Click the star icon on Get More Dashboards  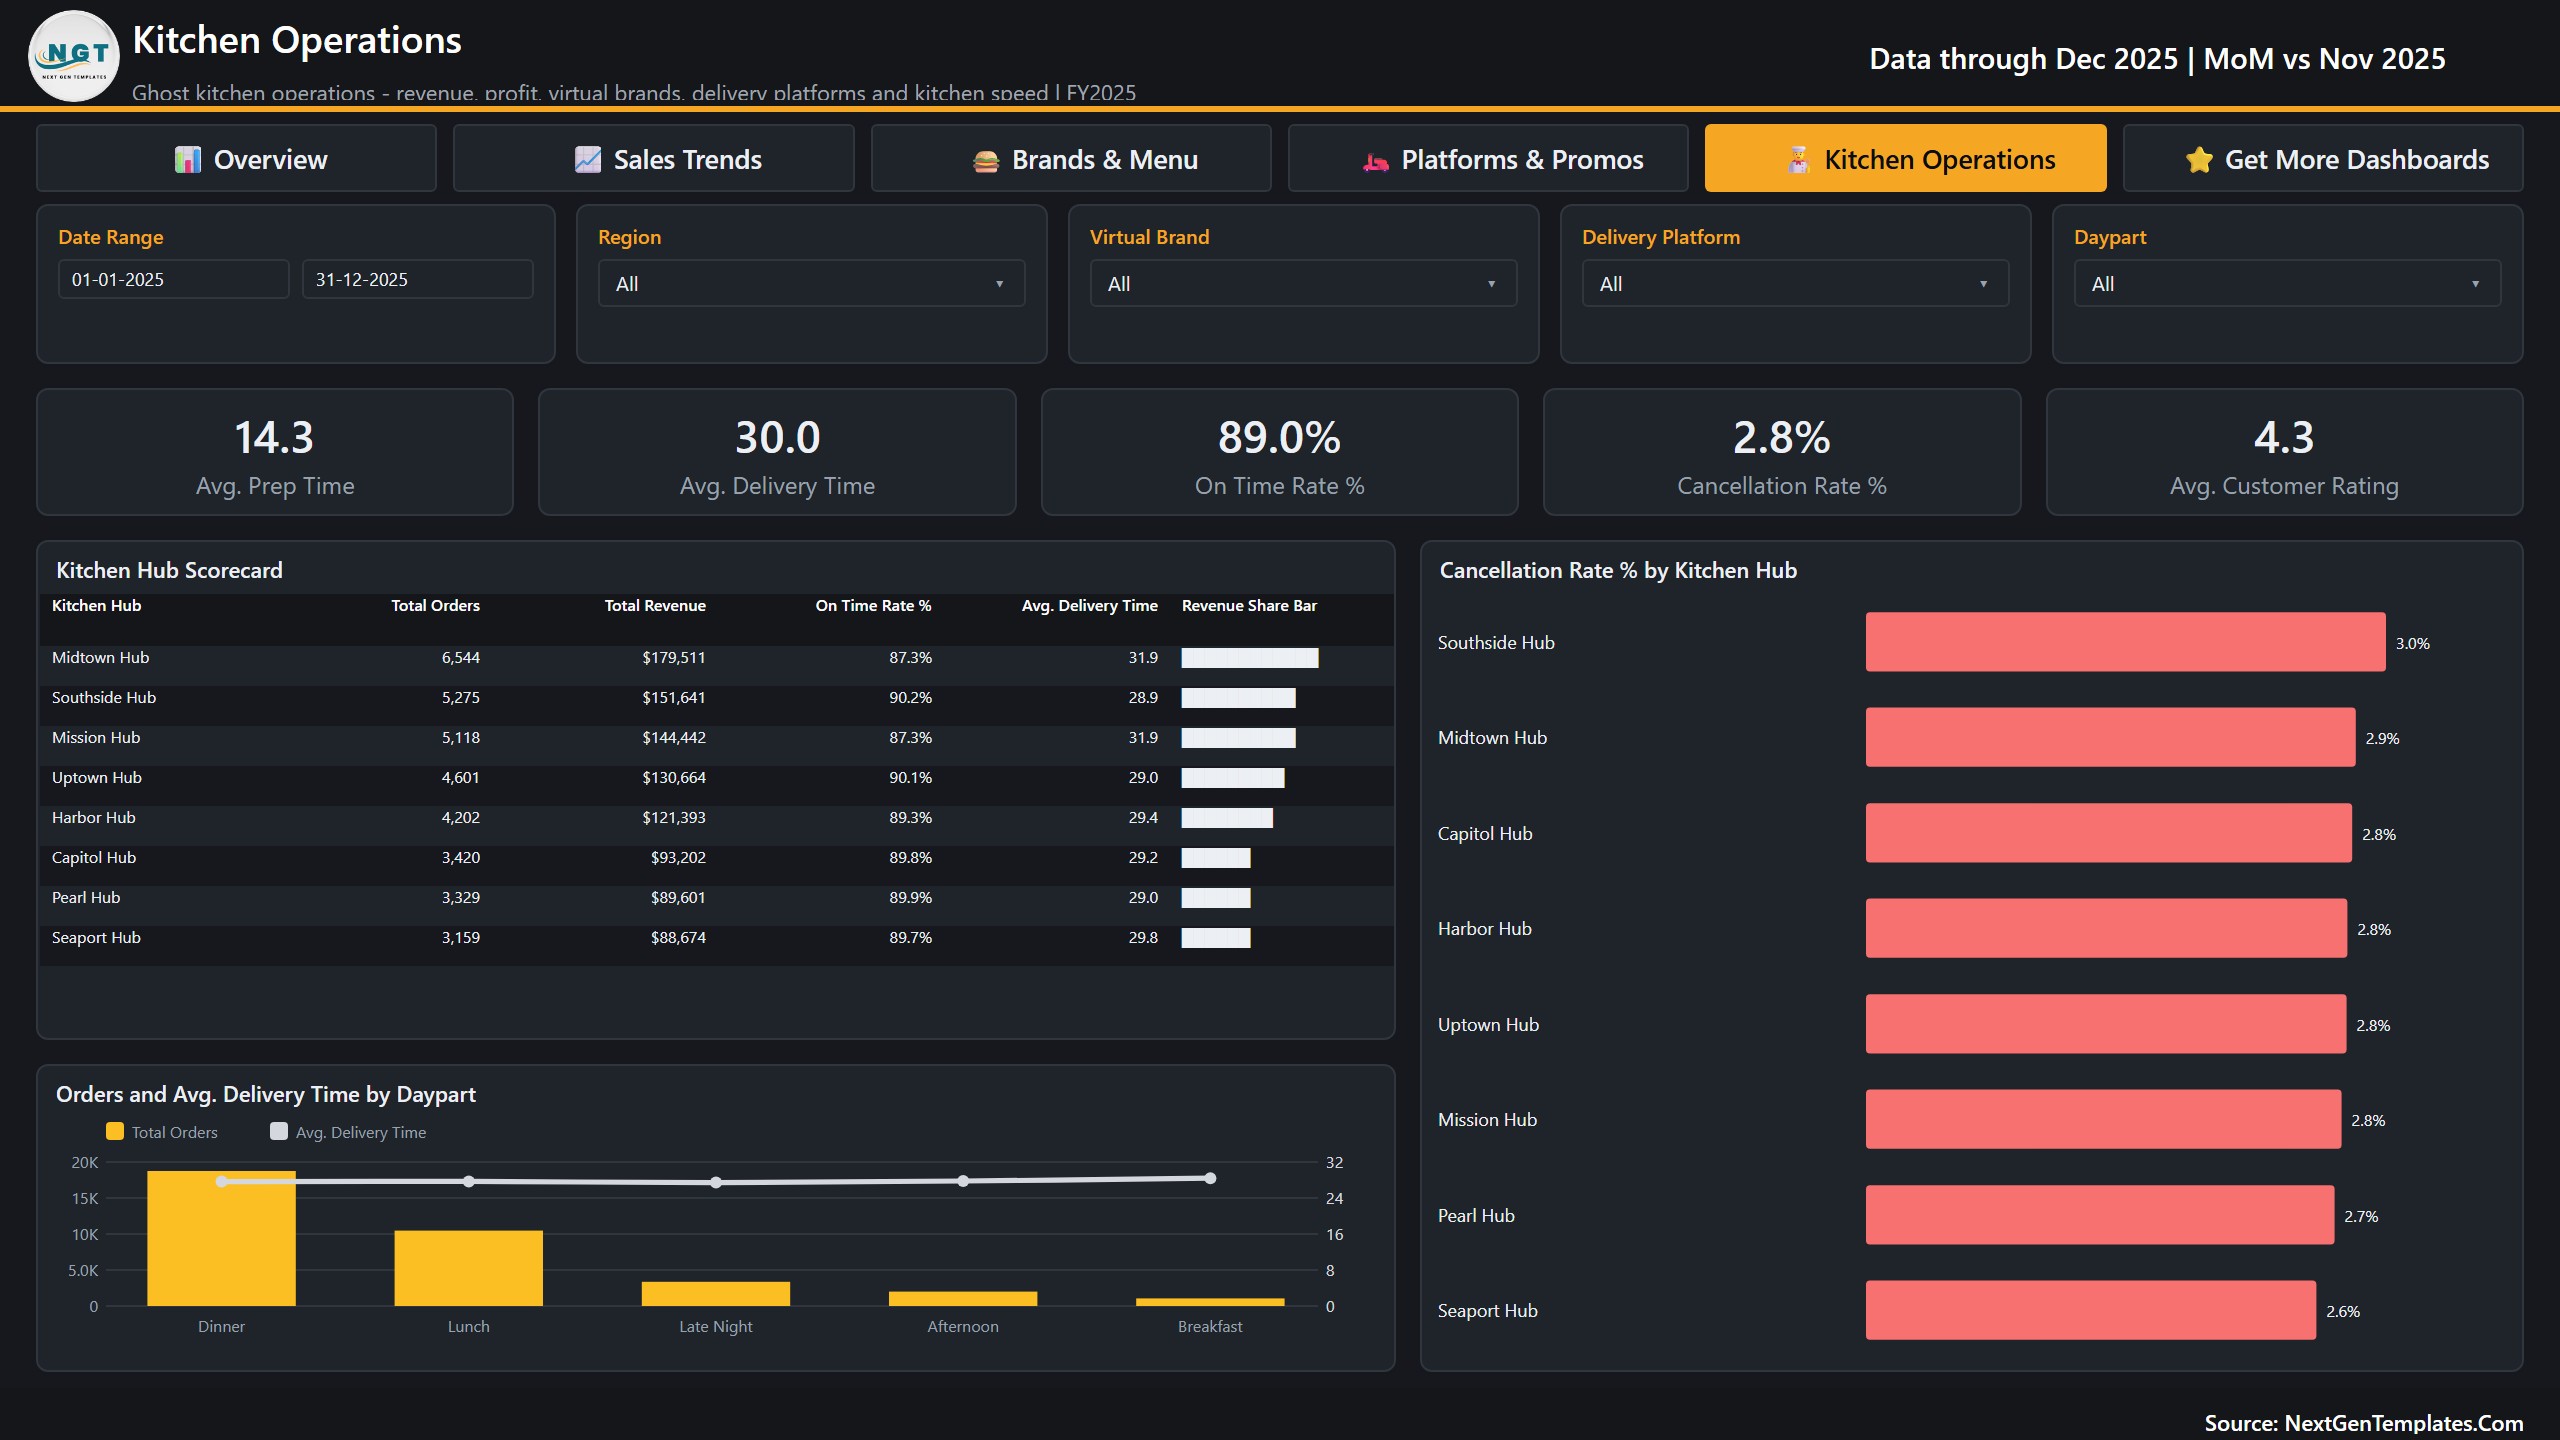click(x=2199, y=160)
